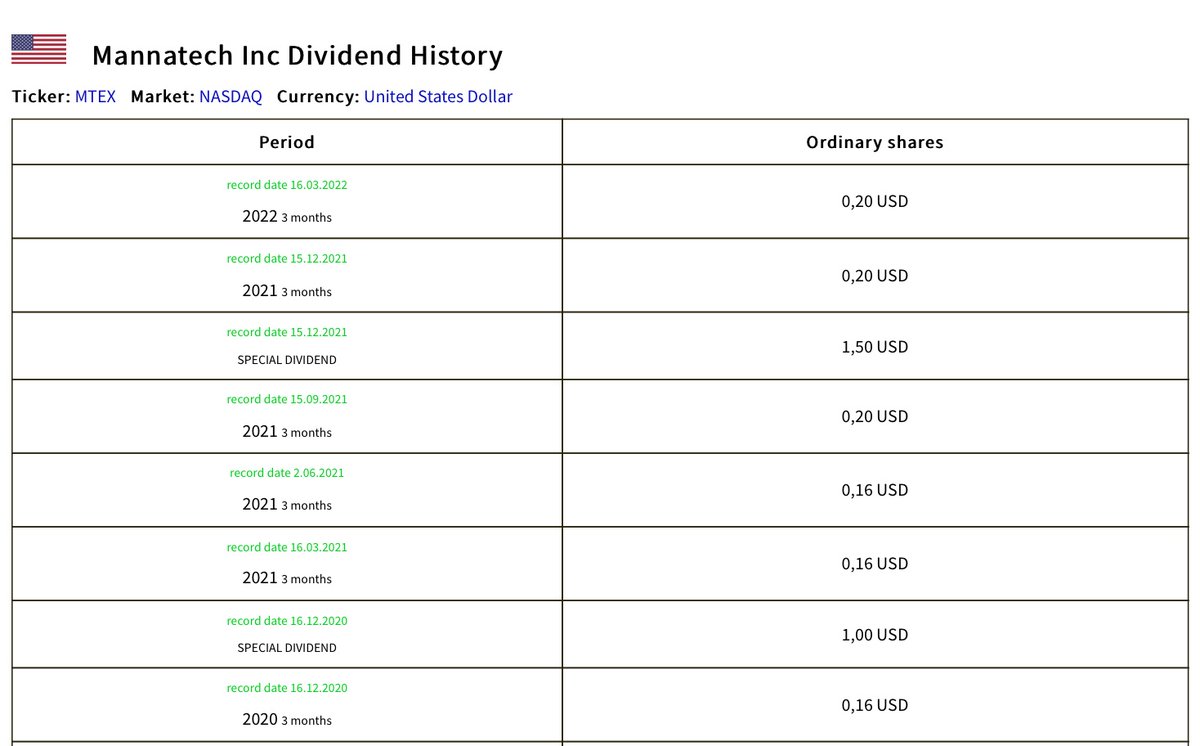Select 0,20 USD for record date 16.03.2022
The width and height of the screenshot is (1200, 746).
[875, 201]
